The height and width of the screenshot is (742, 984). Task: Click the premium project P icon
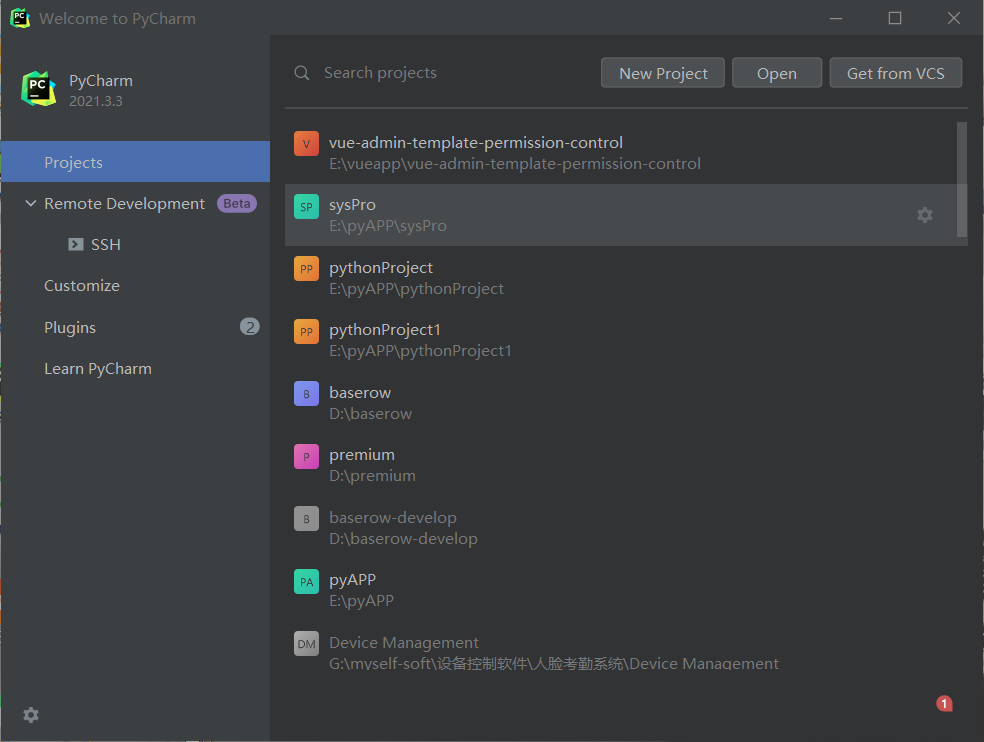[x=306, y=456]
